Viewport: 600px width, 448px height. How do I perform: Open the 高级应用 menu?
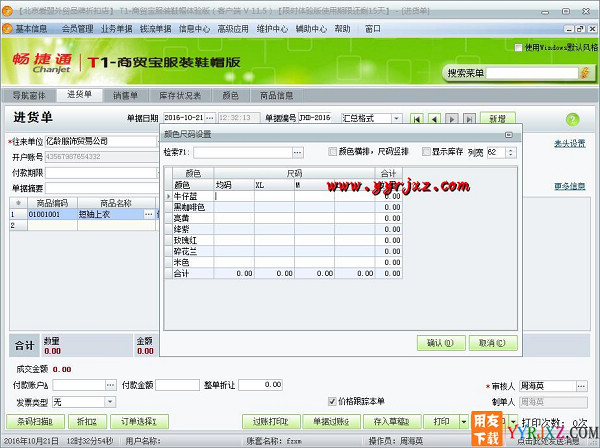coord(233,29)
